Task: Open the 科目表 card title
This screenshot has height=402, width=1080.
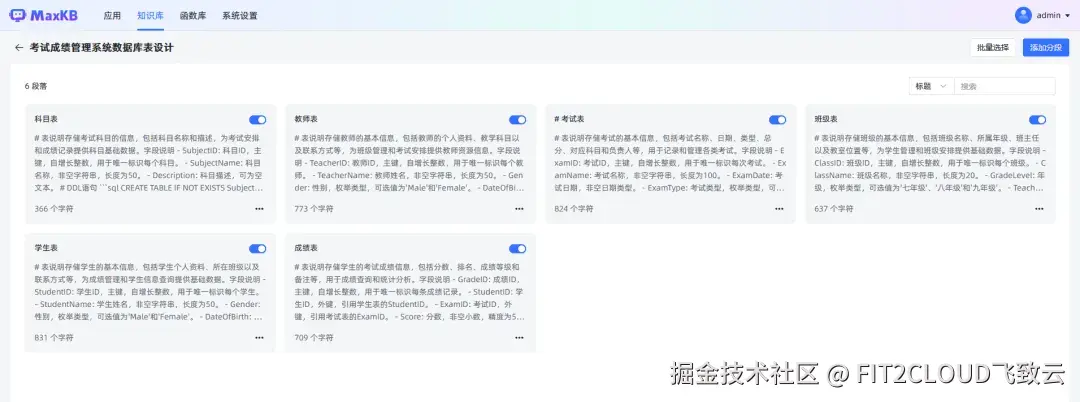Action: pos(45,119)
